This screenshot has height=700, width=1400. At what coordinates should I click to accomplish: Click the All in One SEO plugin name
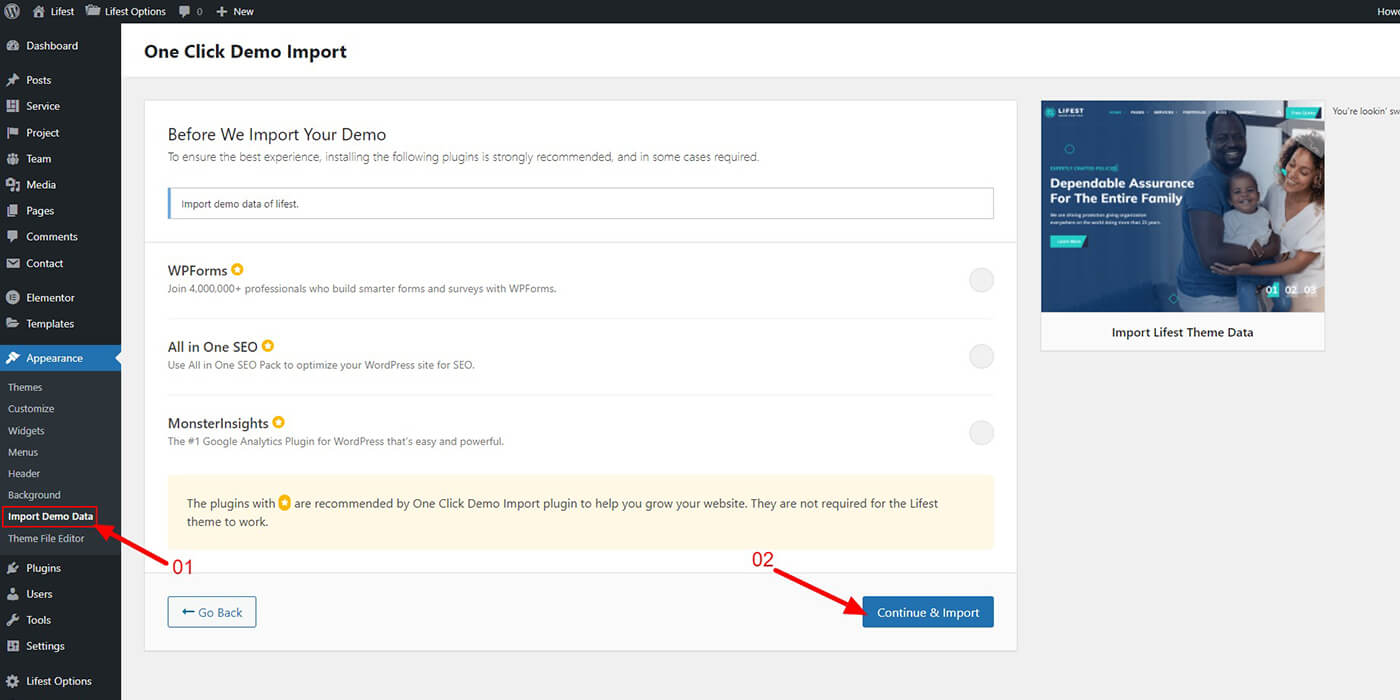coord(213,347)
